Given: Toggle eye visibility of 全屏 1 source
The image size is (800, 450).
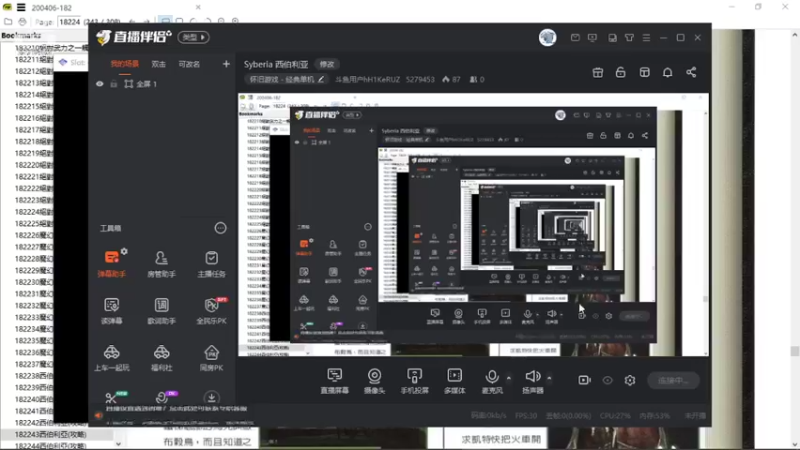Looking at the screenshot, I should (99, 84).
